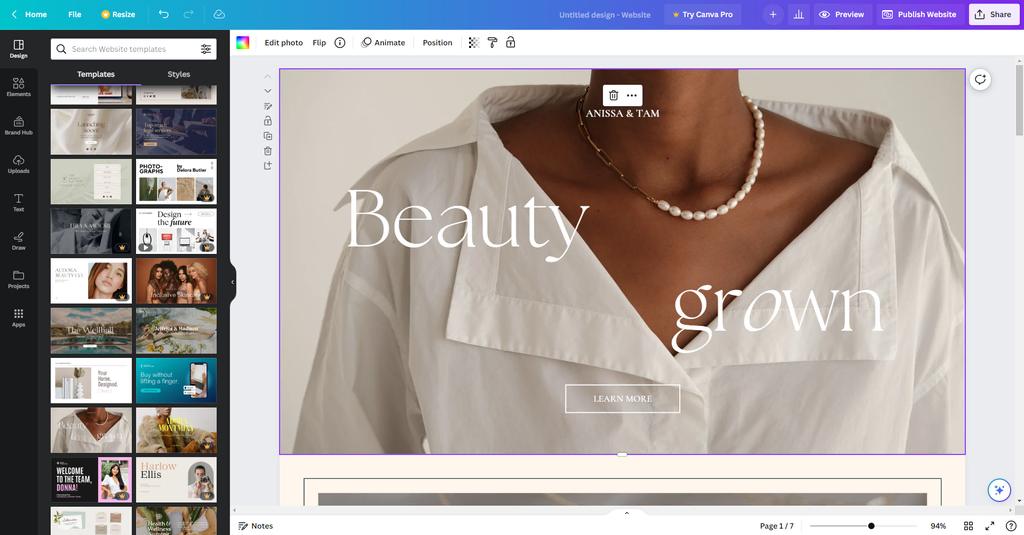The width and height of the screenshot is (1024, 535).
Task: Redo the last action
Action: pyautogui.click(x=188, y=14)
